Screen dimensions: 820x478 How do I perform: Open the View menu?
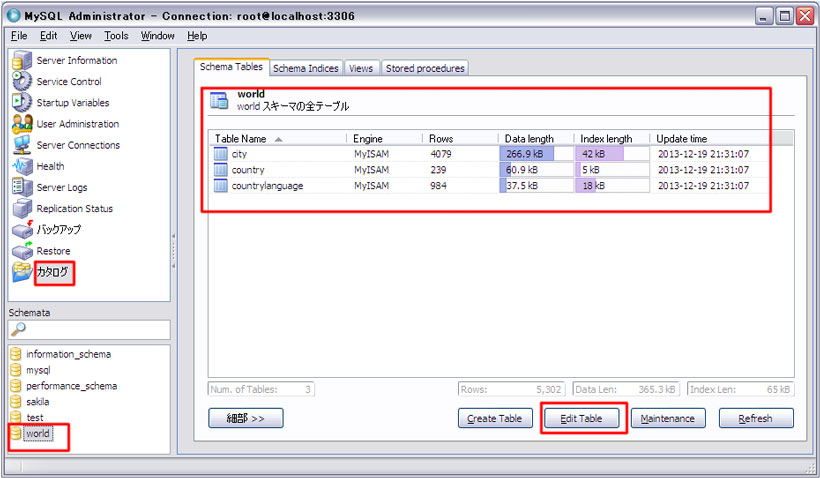[x=81, y=36]
